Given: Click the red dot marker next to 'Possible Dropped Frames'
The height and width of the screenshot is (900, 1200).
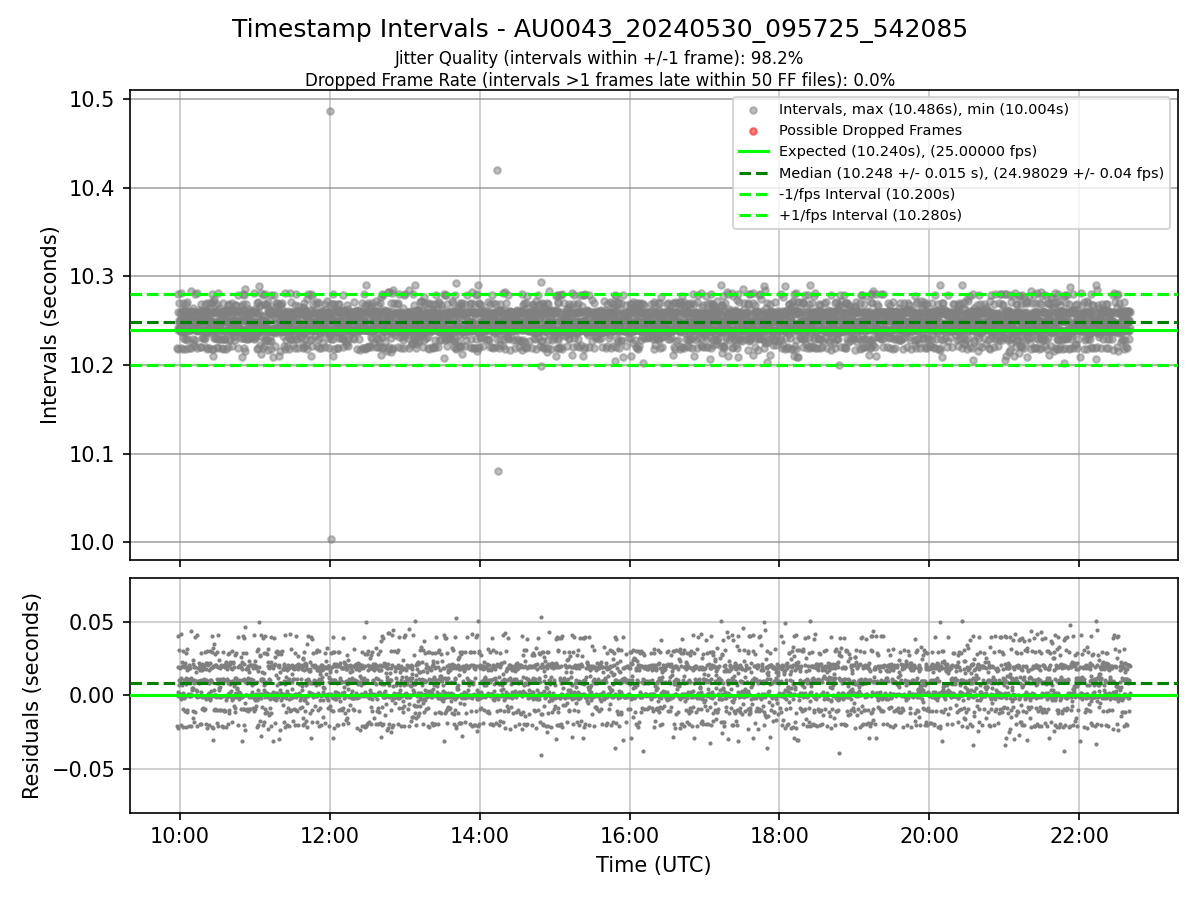Looking at the screenshot, I should (754, 131).
